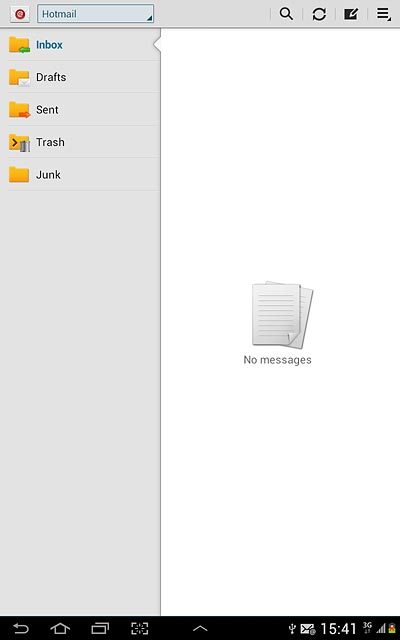Go to the Android home screen
Viewport: 400px width, 640px height.
coord(60,628)
